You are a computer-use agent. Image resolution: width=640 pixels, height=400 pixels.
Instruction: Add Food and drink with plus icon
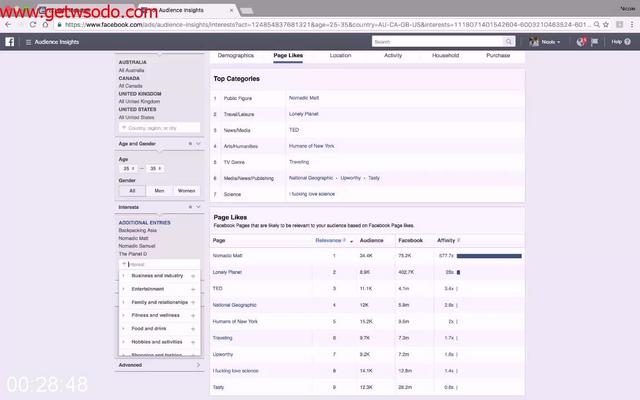tap(193, 329)
